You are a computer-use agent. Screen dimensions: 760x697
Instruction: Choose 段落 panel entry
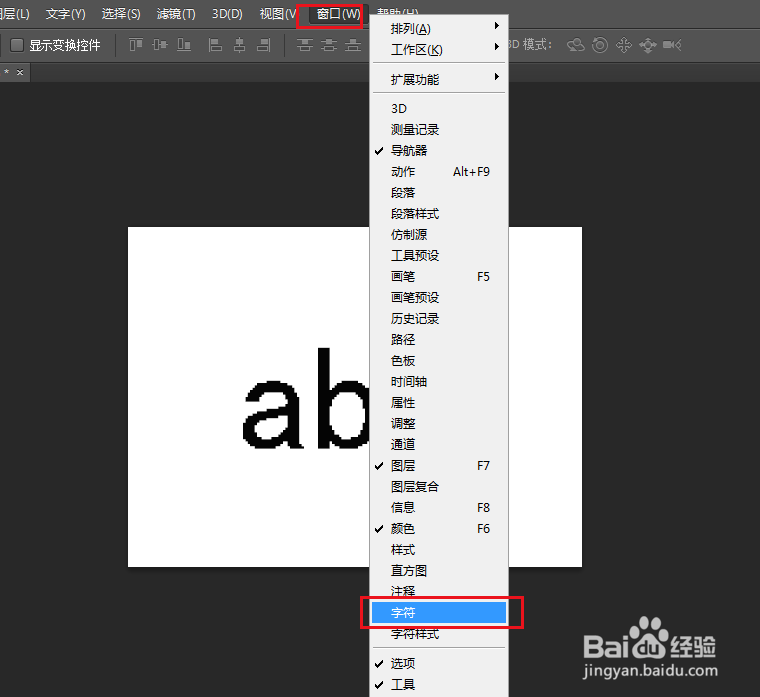point(439,192)
